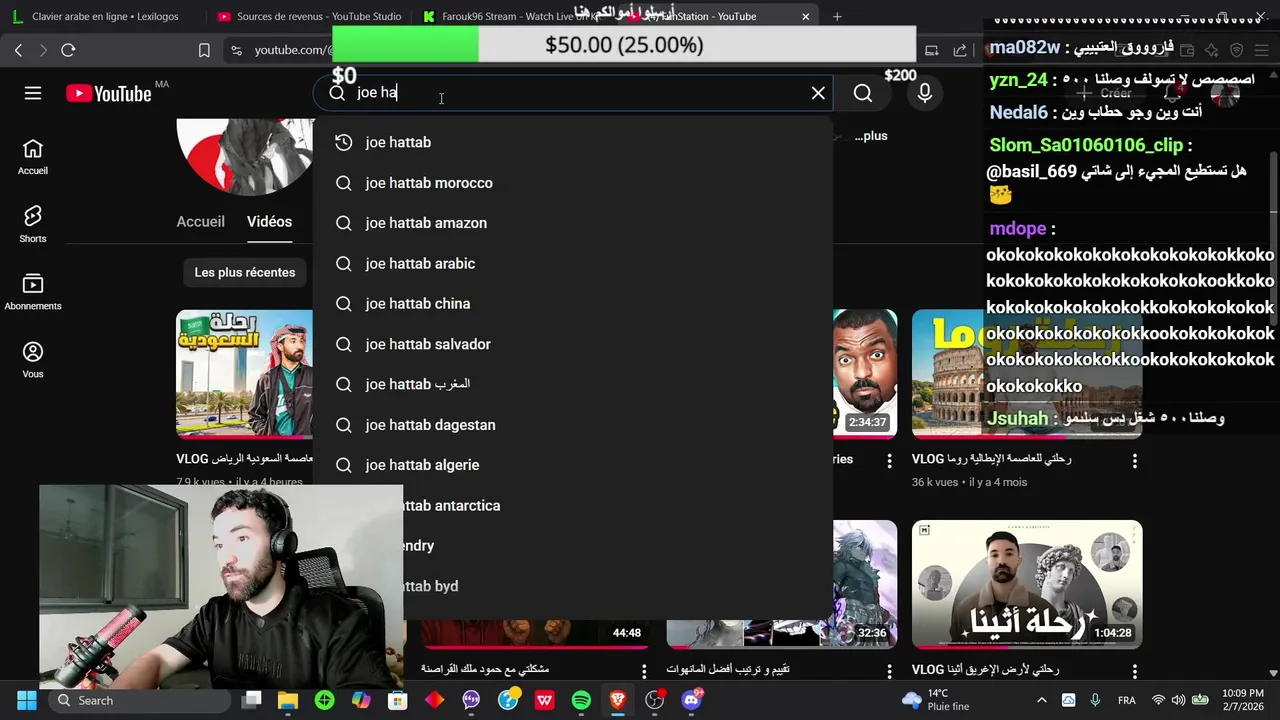Viewport: 1280px width, 720px height.
Task: Open volume control in system tray
Action: click(x=1178, y=700)
